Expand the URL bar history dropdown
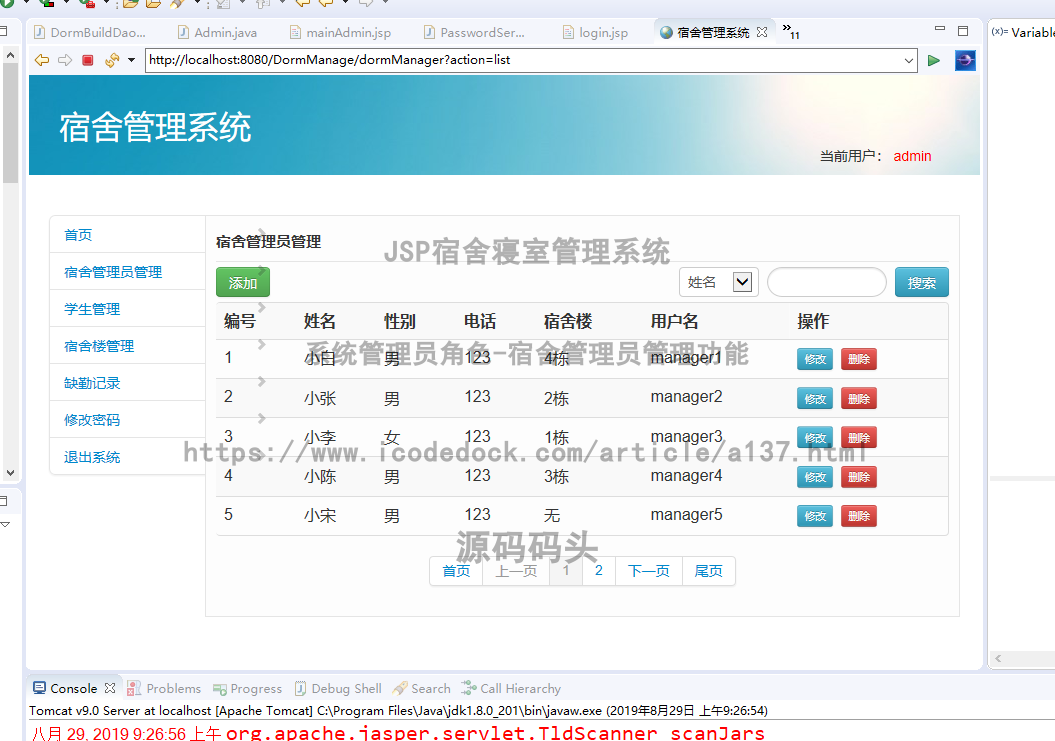Screen dimensions: 1055x741 click(x=910, y=60)
